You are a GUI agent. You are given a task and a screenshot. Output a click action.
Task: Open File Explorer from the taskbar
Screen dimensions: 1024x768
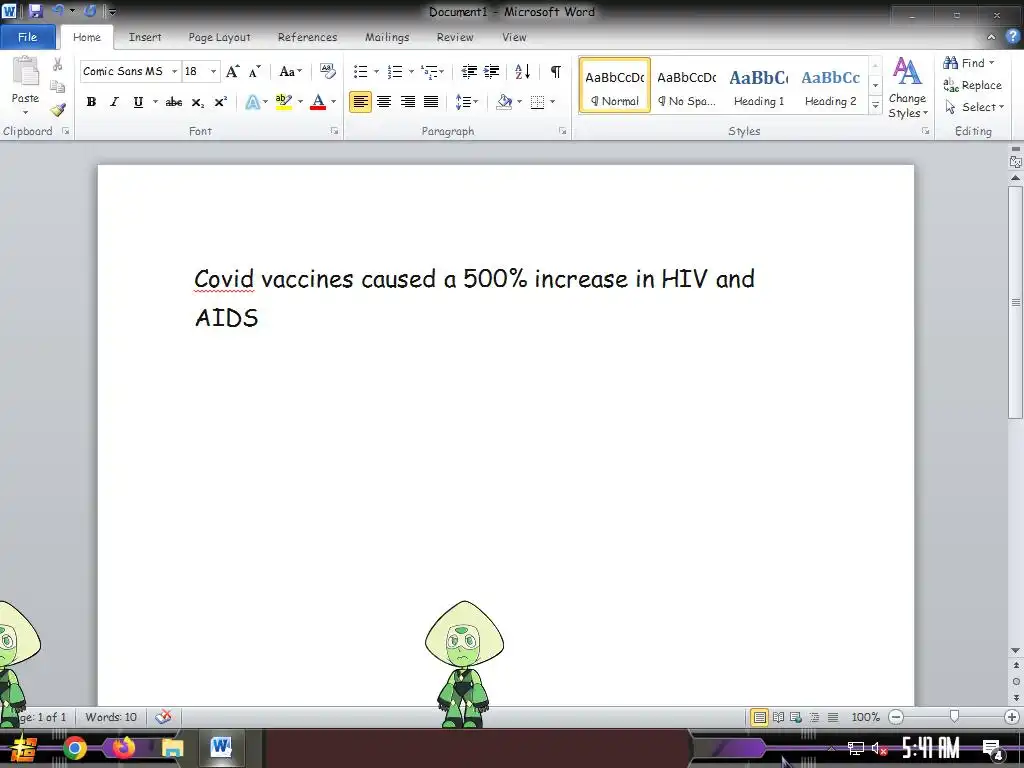tap(172, 748)
